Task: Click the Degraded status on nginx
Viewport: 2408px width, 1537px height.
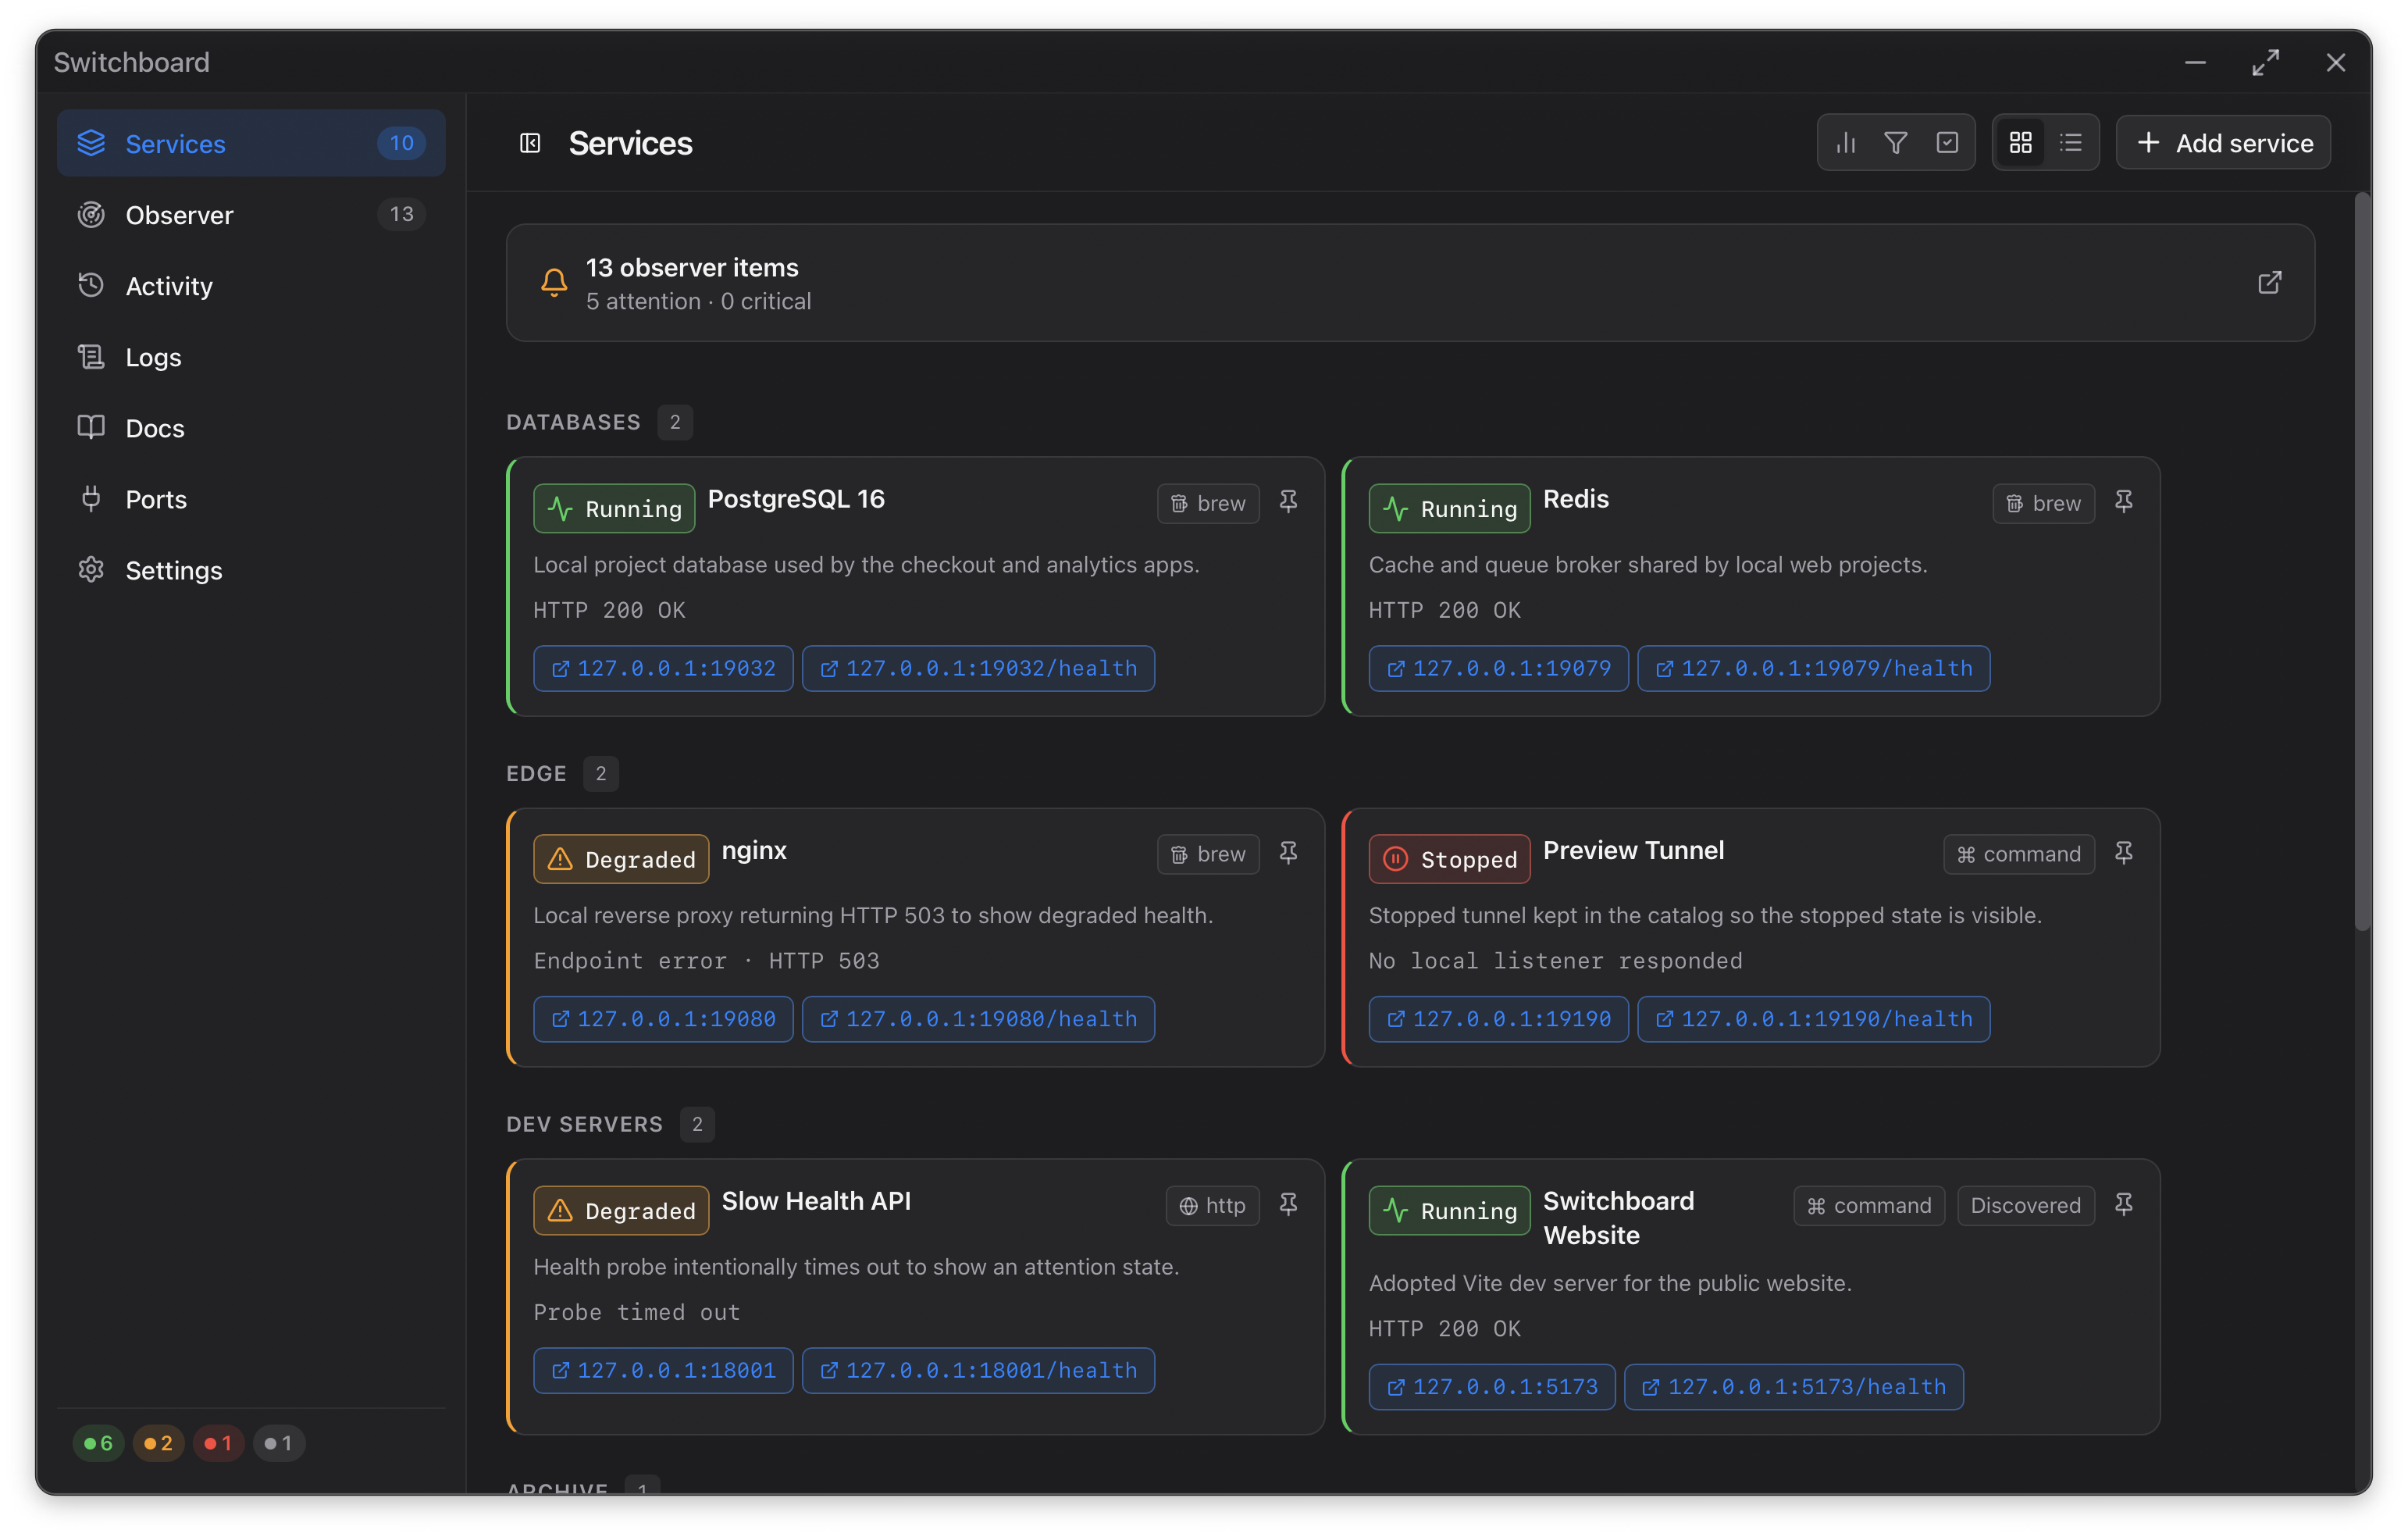Action: click(621, 860)
